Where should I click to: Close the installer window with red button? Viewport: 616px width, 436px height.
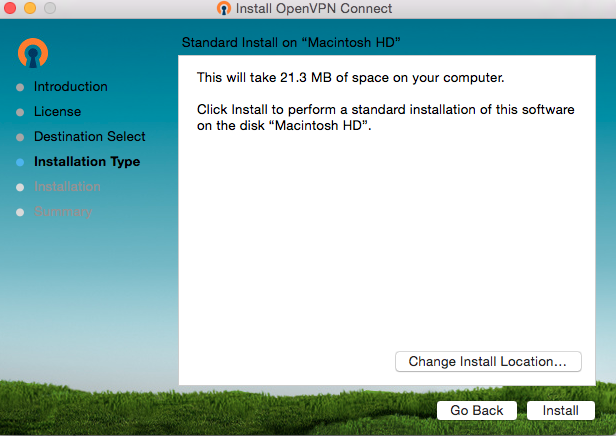9,8
